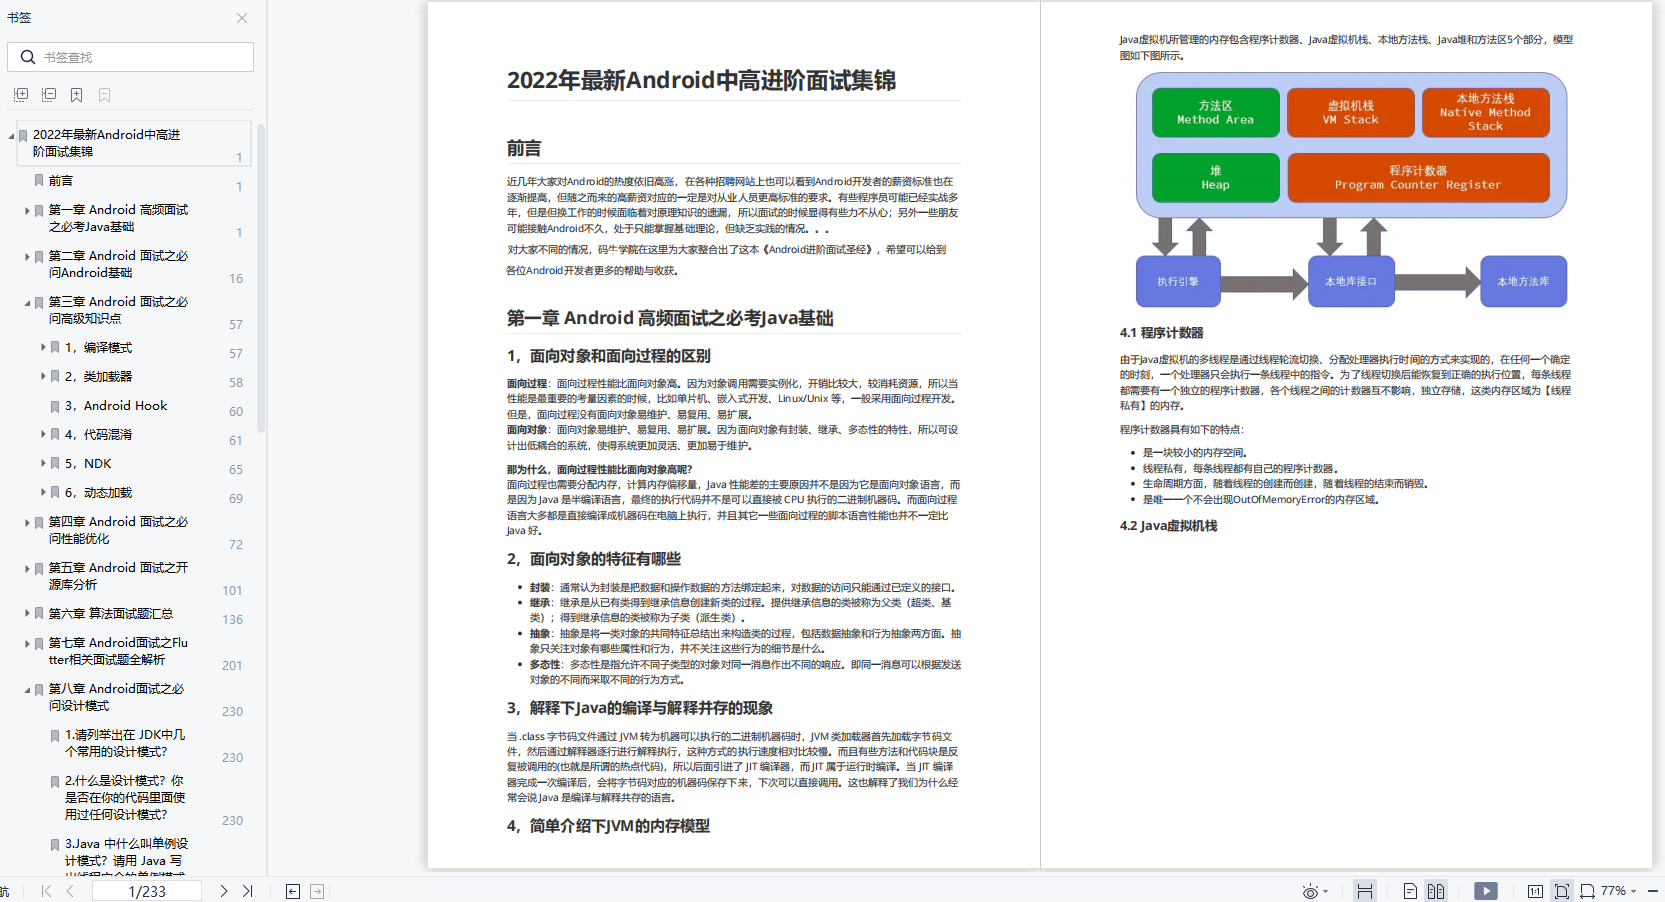The height and width of the screenshot is (902, 1665).
Task: Open bookmark 1.请列举出在 JDK中几个常用的设计模式
Action: pyautogui.click(x=125, y=743)
